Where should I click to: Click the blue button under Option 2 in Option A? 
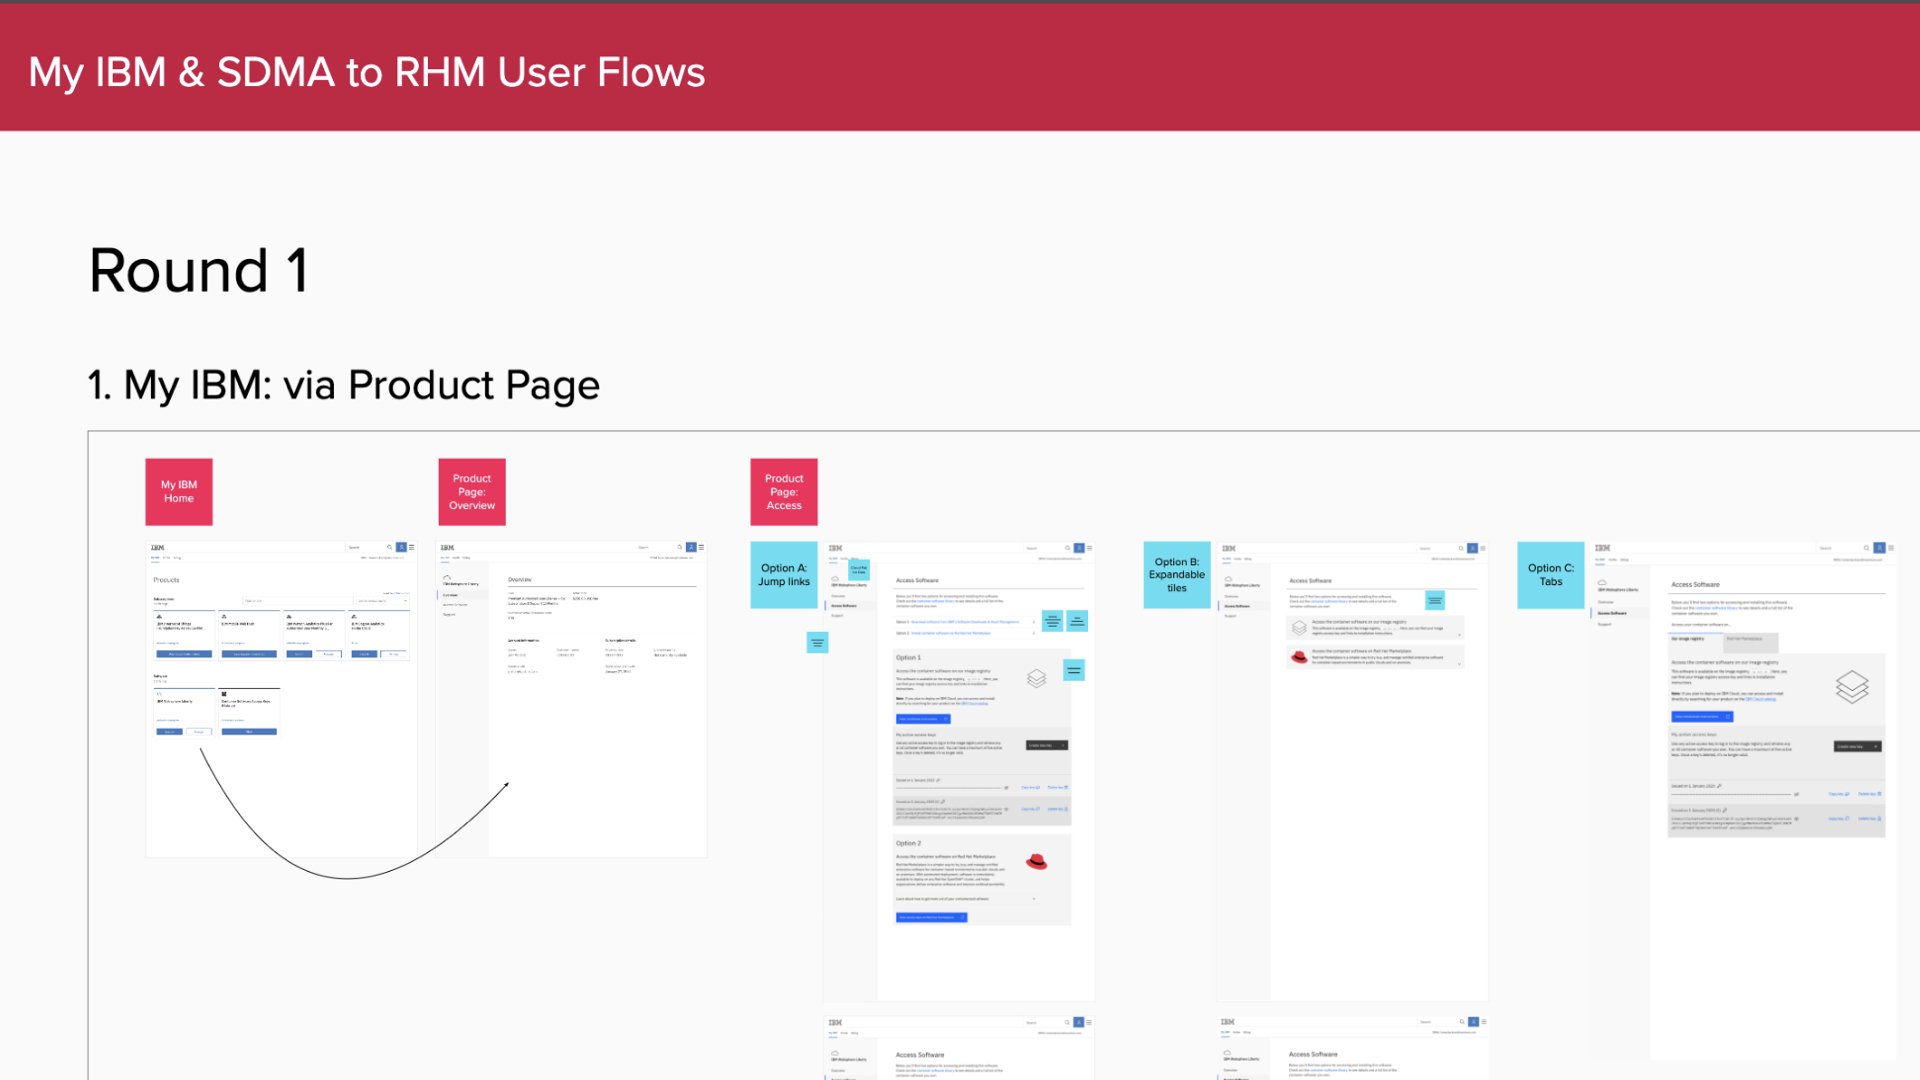931,917
